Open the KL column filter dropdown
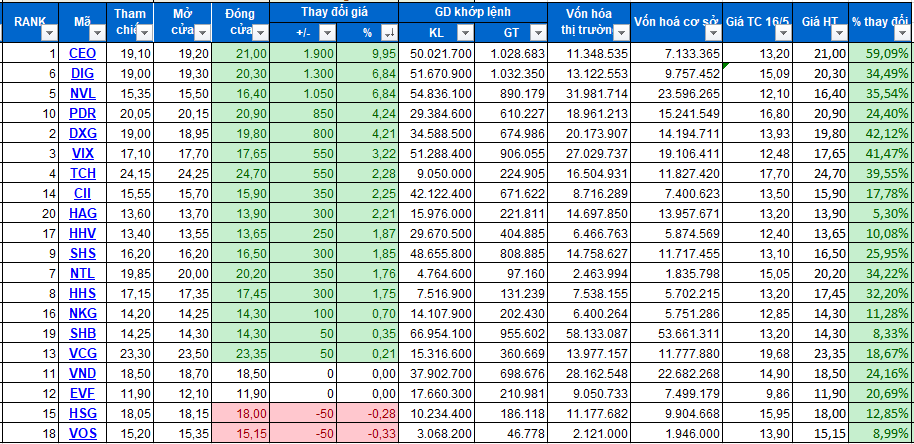The width and height of the screenshot is (914, 444). [x=465, y=34]
